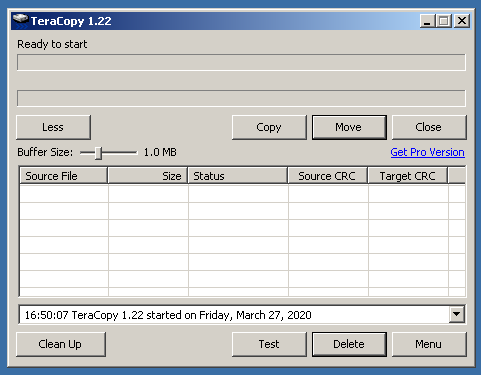The width and height of the screenshot is (481, 375).
Task: Click the Buffer Size slider thumb
Action: (x=98, y=153)
